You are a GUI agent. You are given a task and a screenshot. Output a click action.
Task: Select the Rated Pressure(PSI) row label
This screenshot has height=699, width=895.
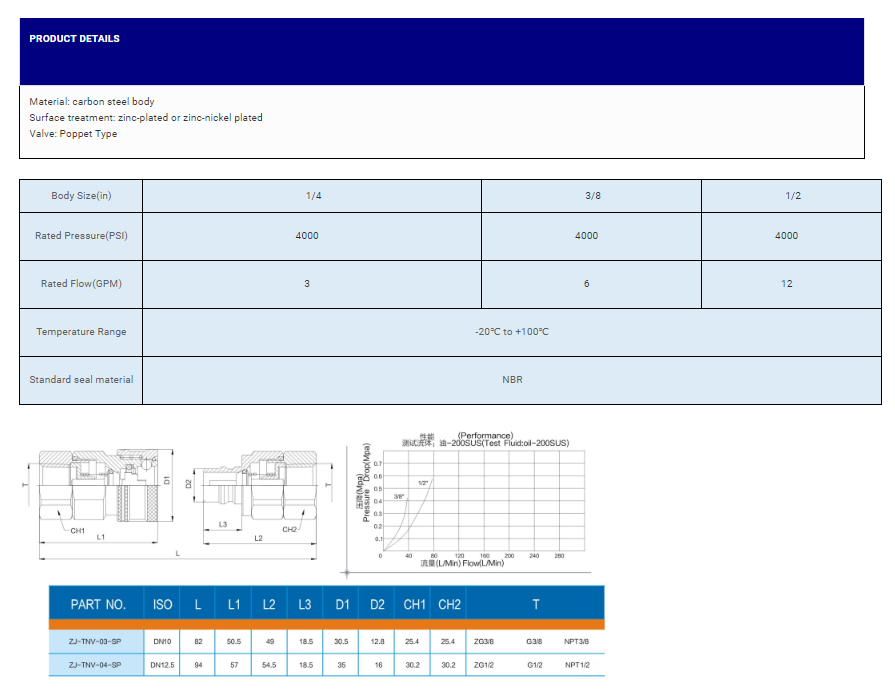81,236
